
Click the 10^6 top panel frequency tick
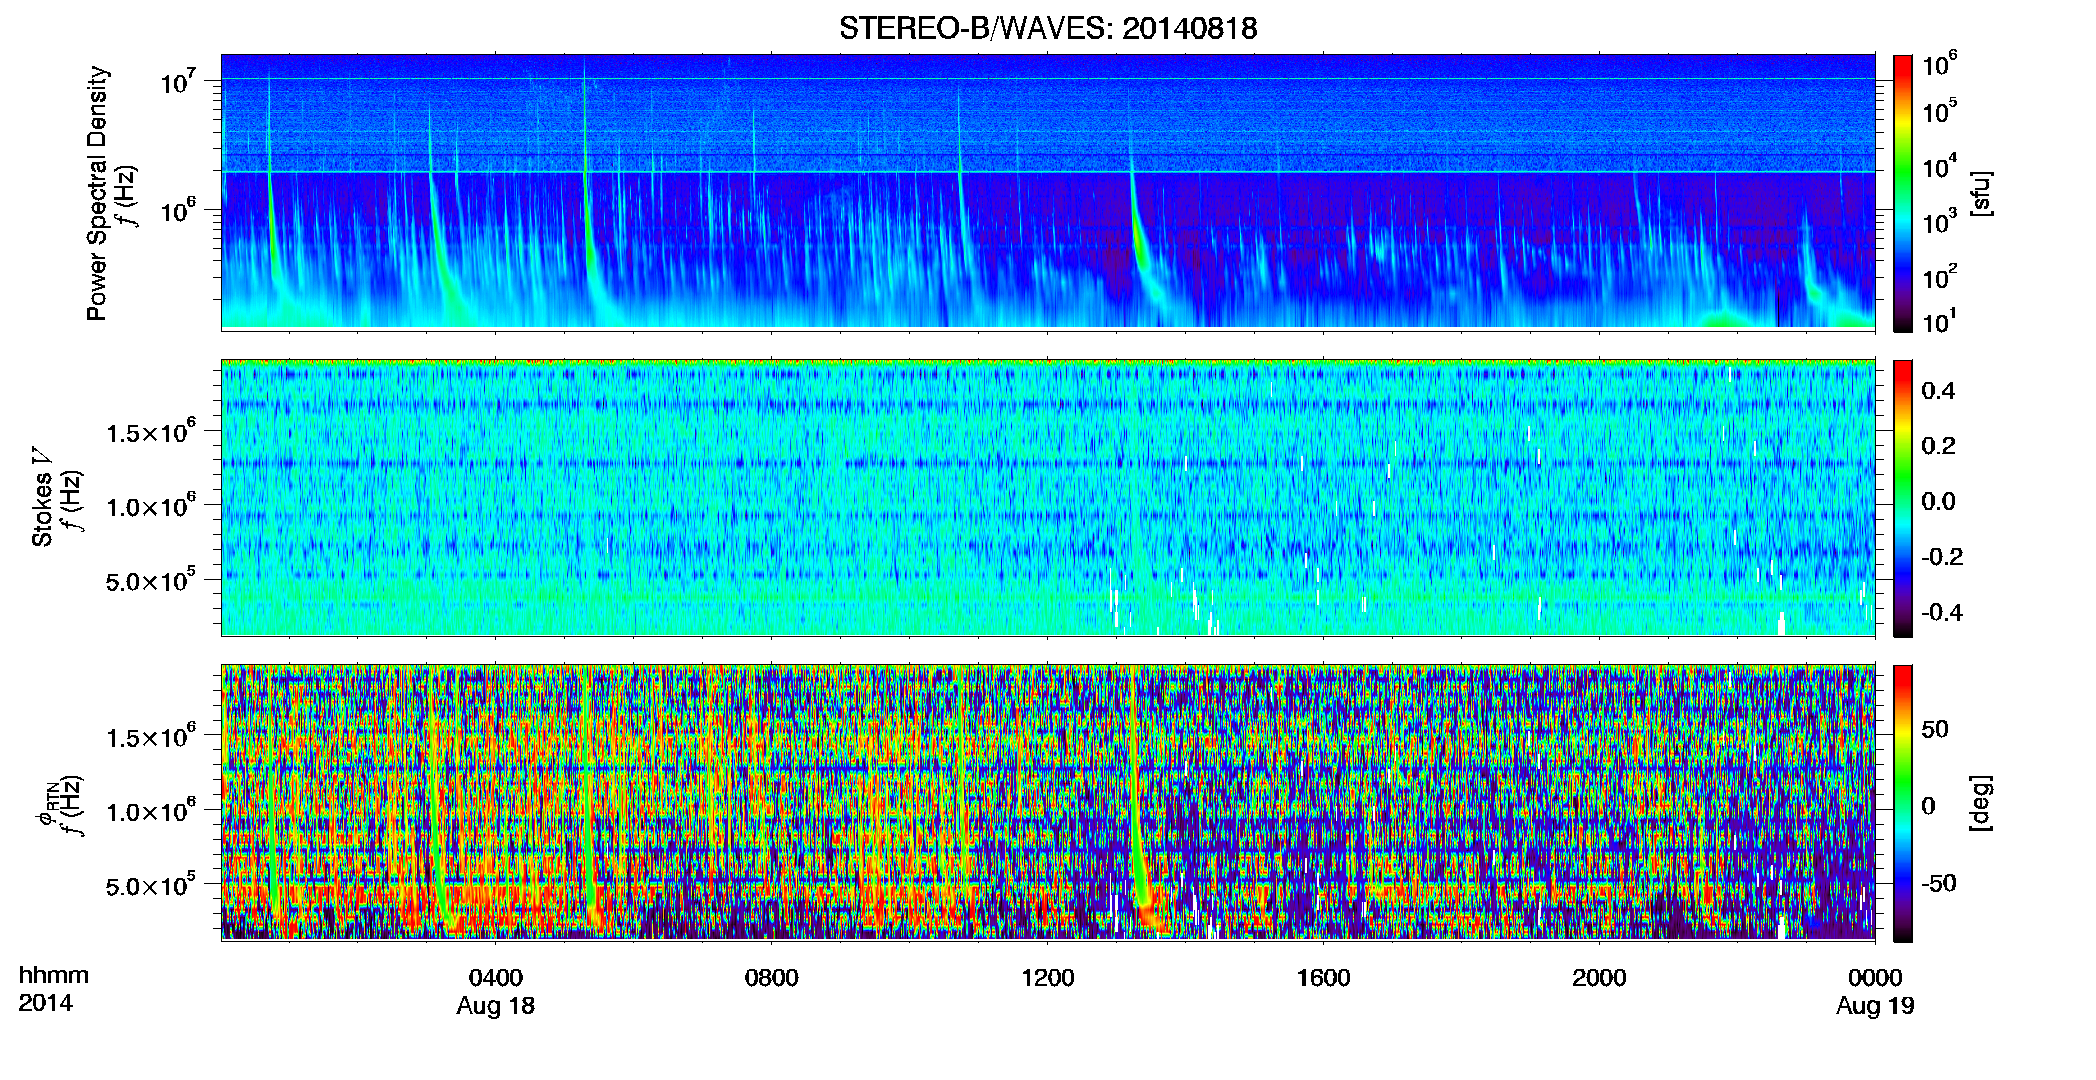177,210
